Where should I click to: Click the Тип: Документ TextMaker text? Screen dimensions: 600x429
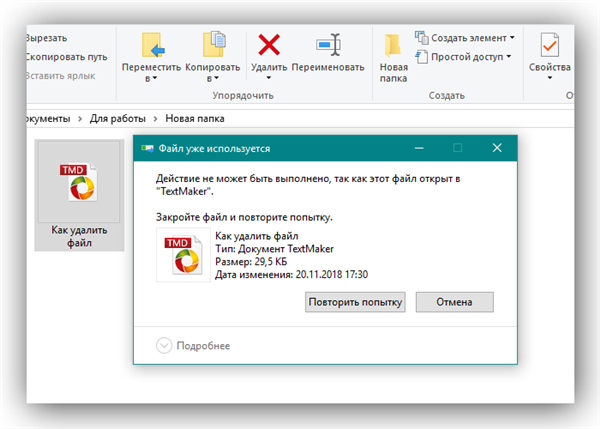coord(274,249)
